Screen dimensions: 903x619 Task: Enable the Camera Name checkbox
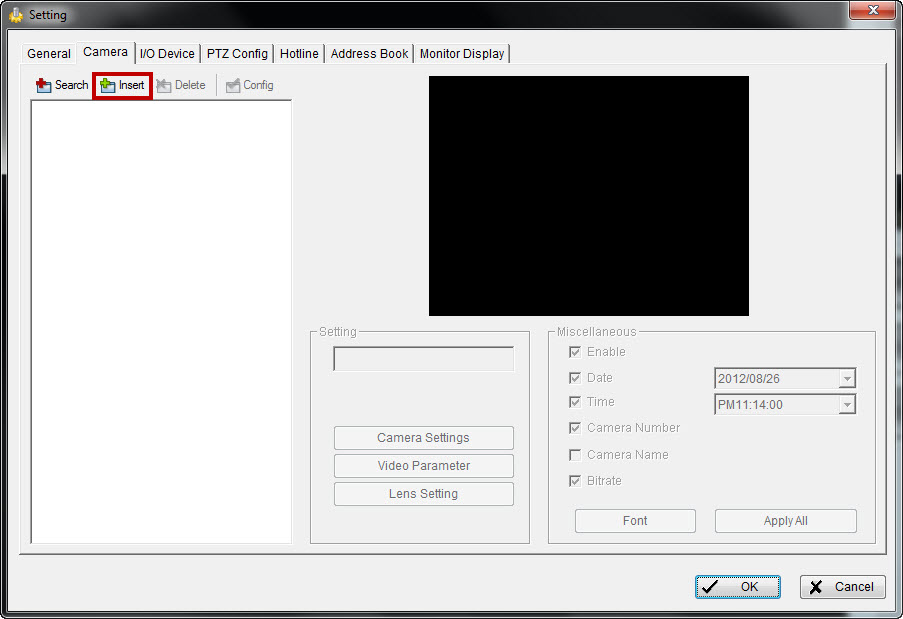(x=575, y=455)
